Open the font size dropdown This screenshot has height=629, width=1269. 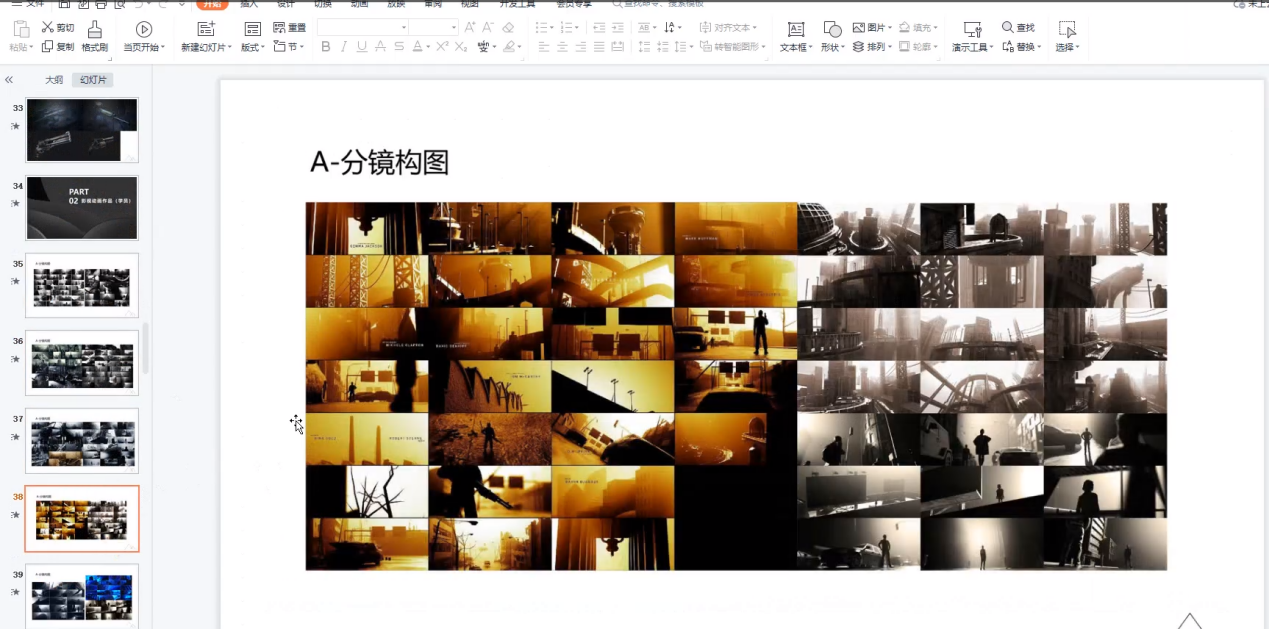click(x=453, y=28)
